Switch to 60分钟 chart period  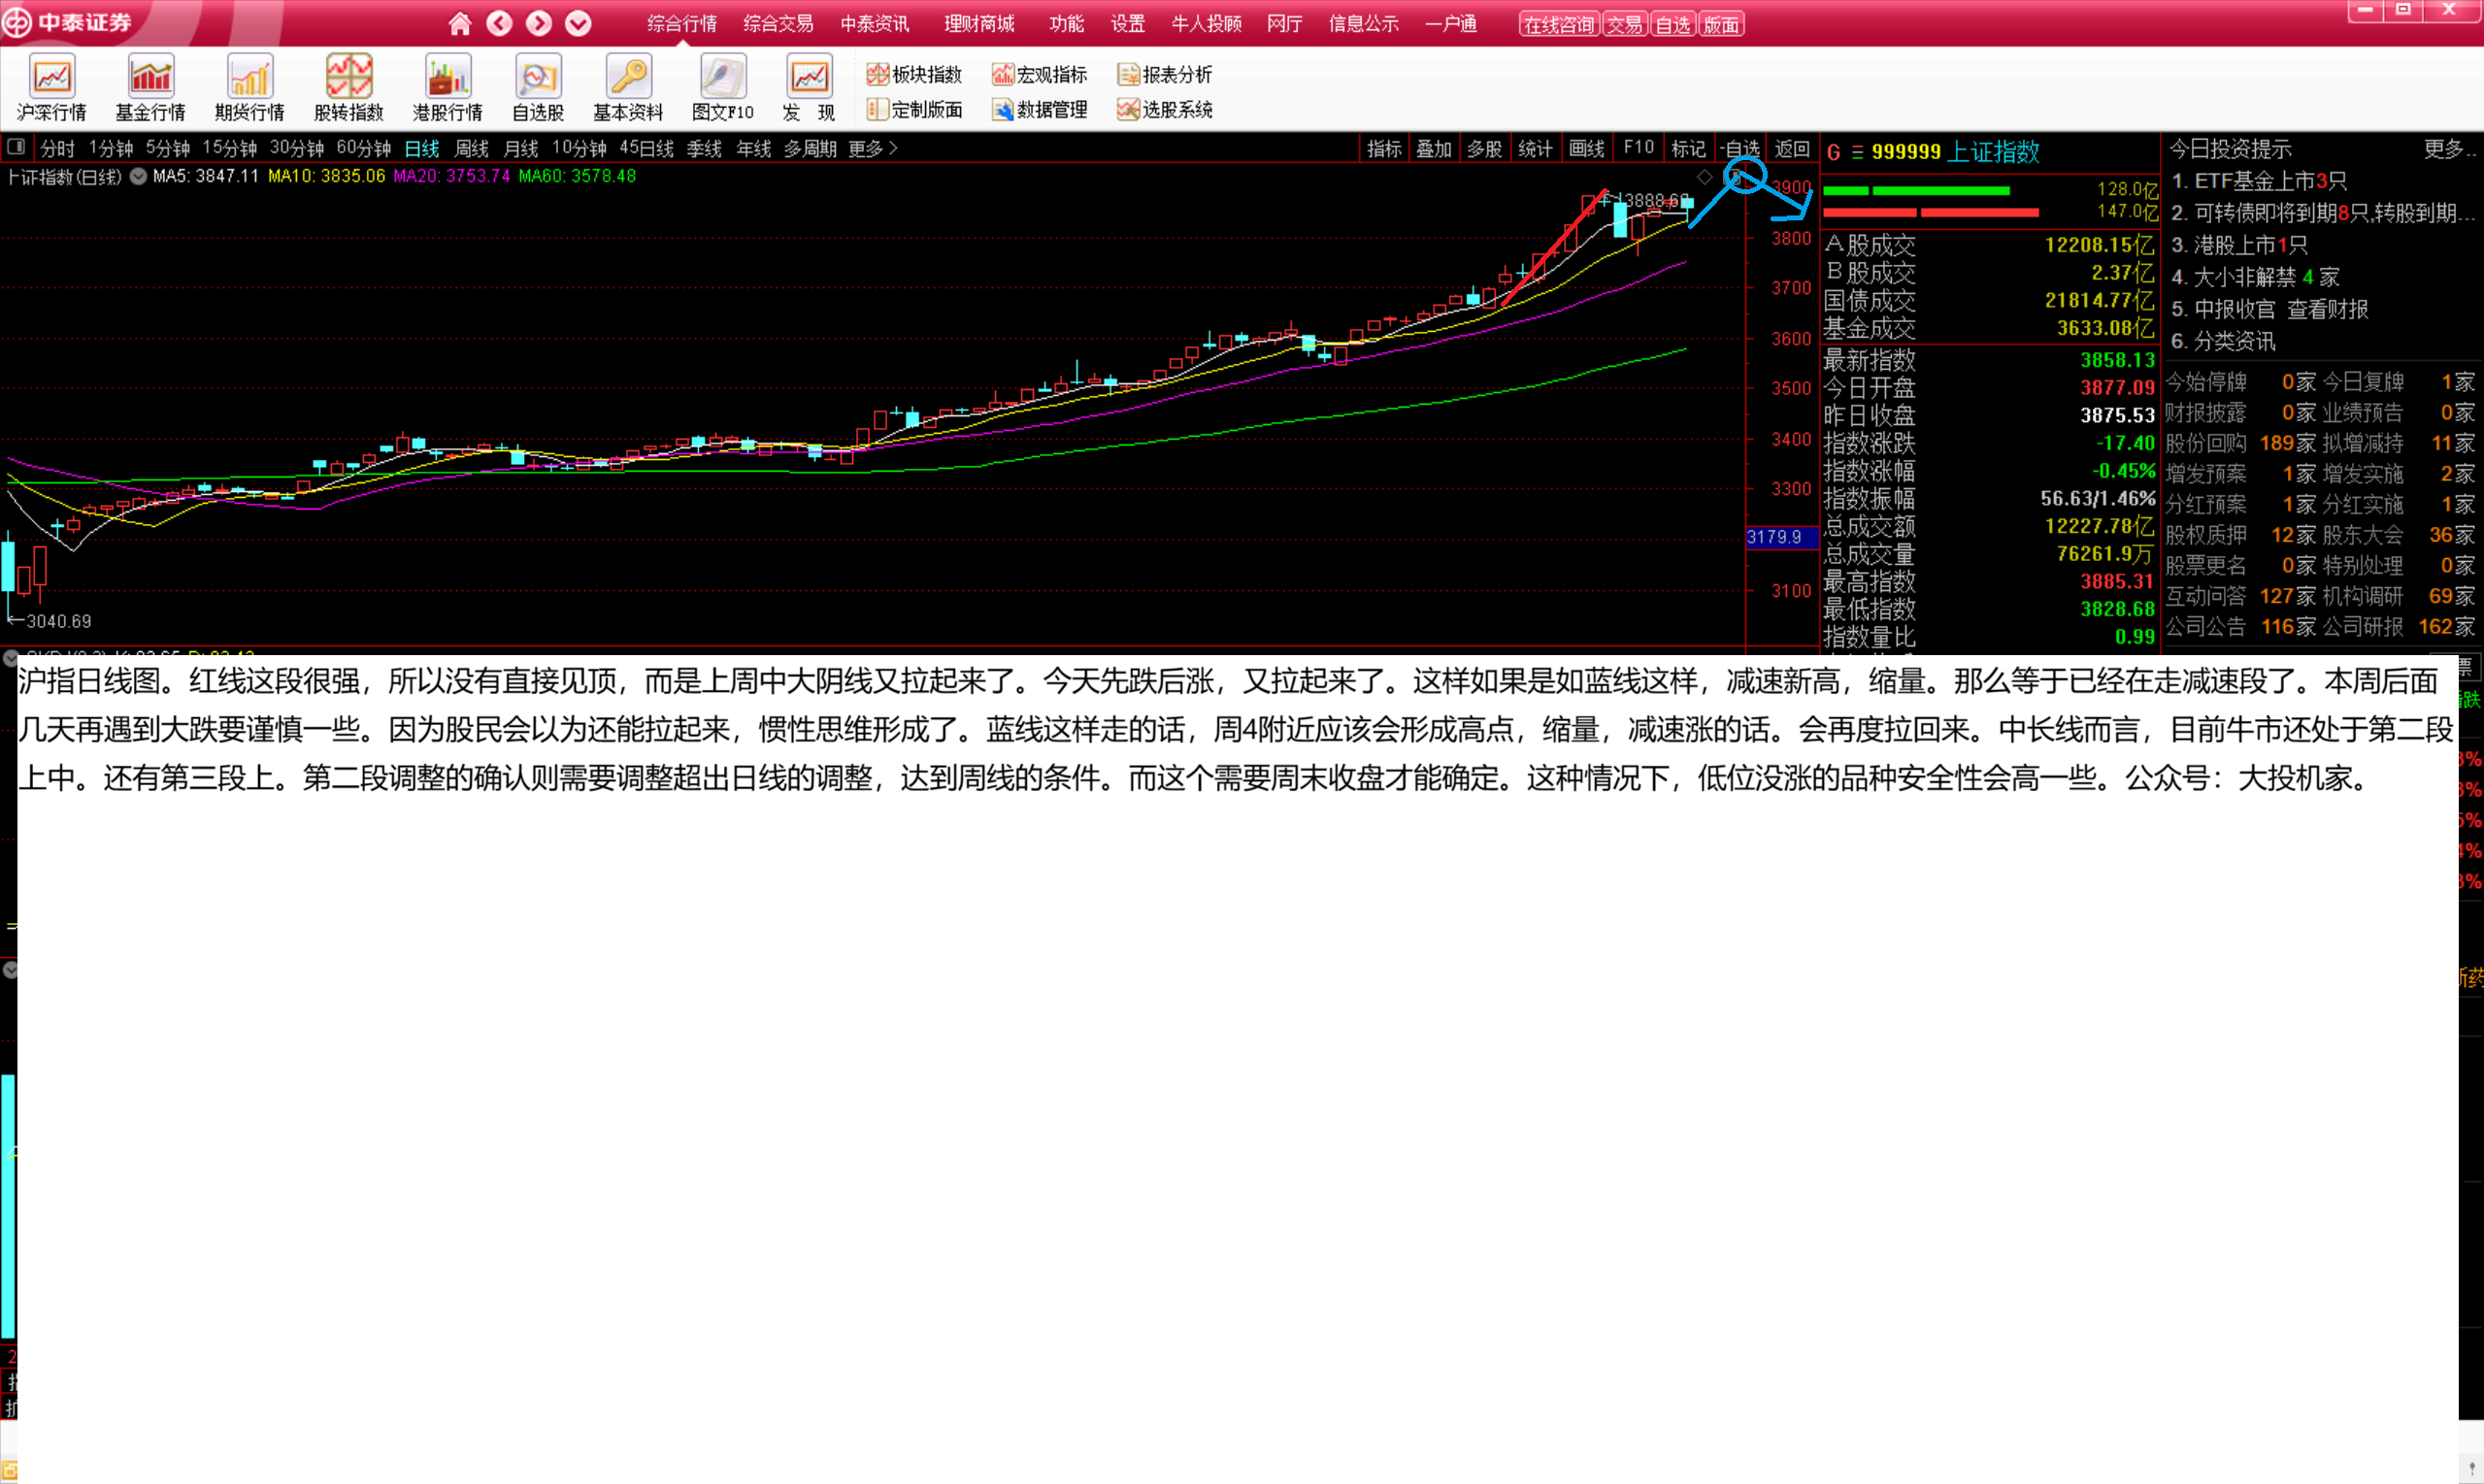tap(364, 148)
